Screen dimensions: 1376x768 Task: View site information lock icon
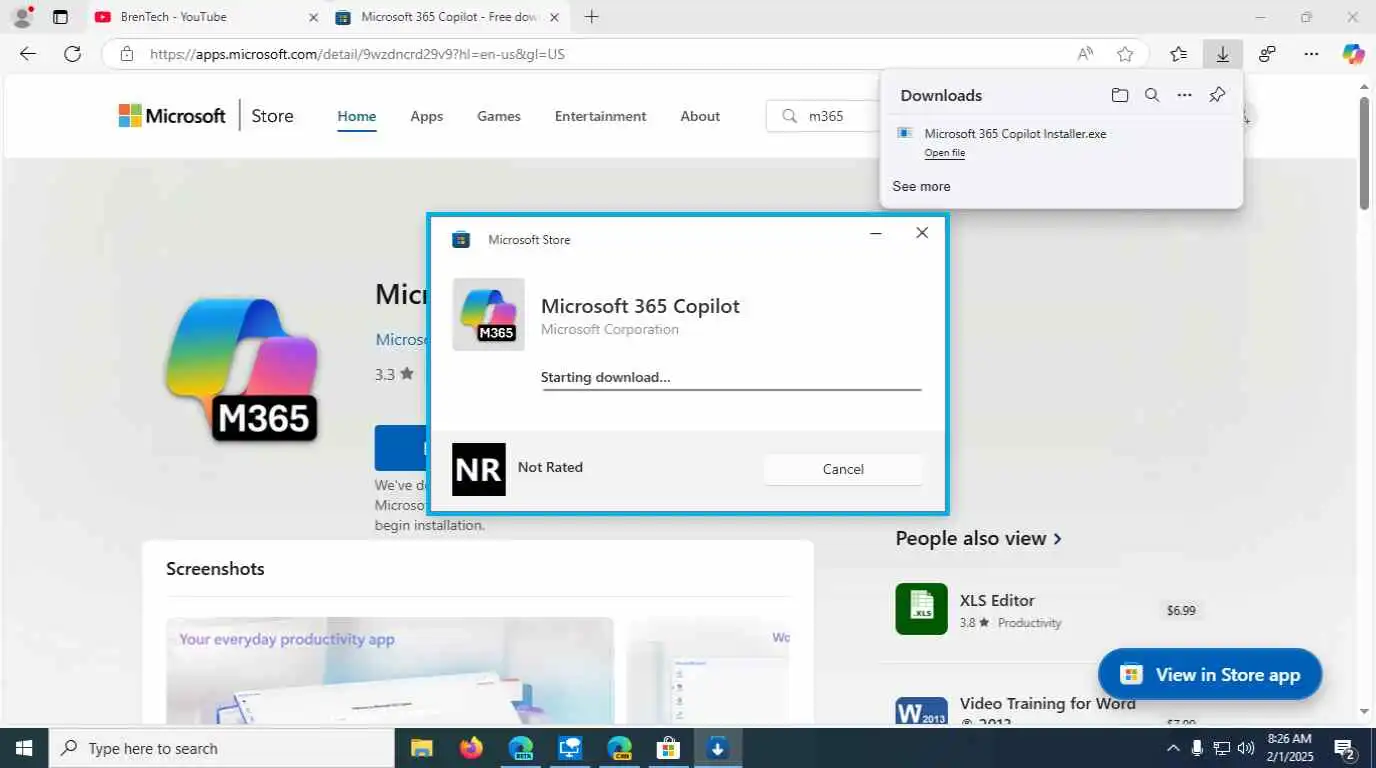(x=126, y=54)
